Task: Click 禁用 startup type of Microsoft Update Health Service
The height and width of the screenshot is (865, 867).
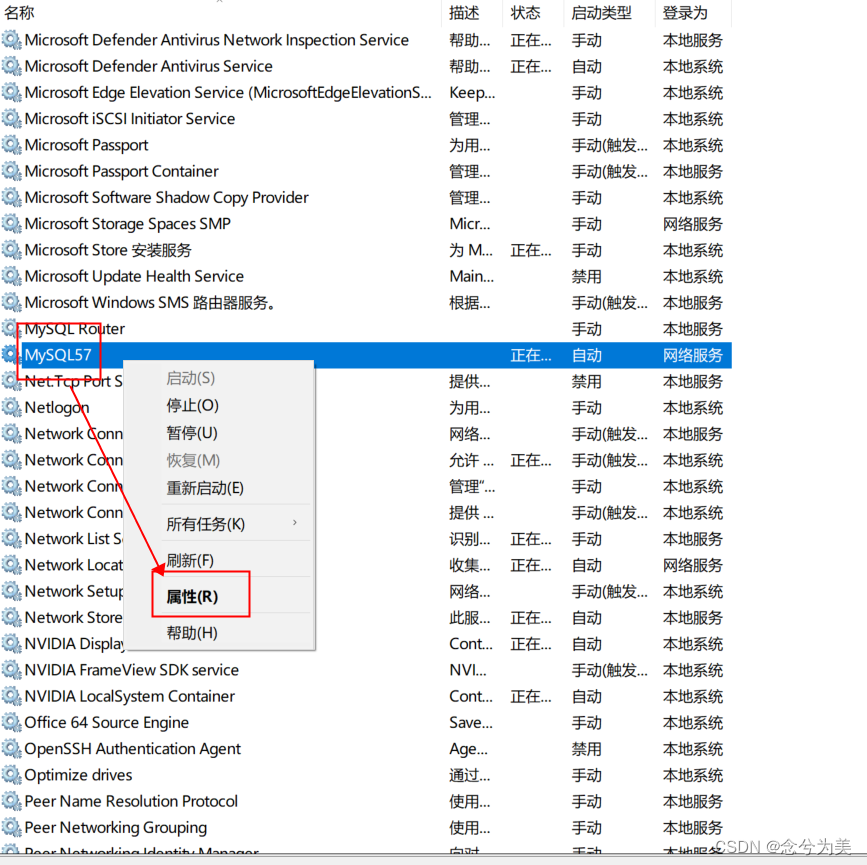Action: [587, 277]
